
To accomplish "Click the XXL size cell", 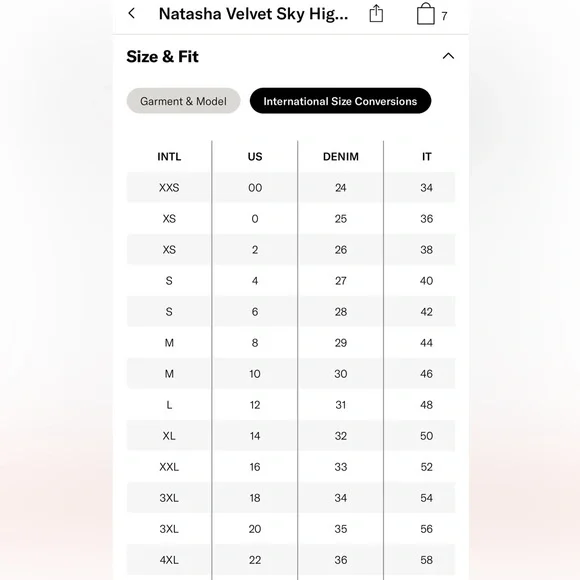I will coord(169,467).
